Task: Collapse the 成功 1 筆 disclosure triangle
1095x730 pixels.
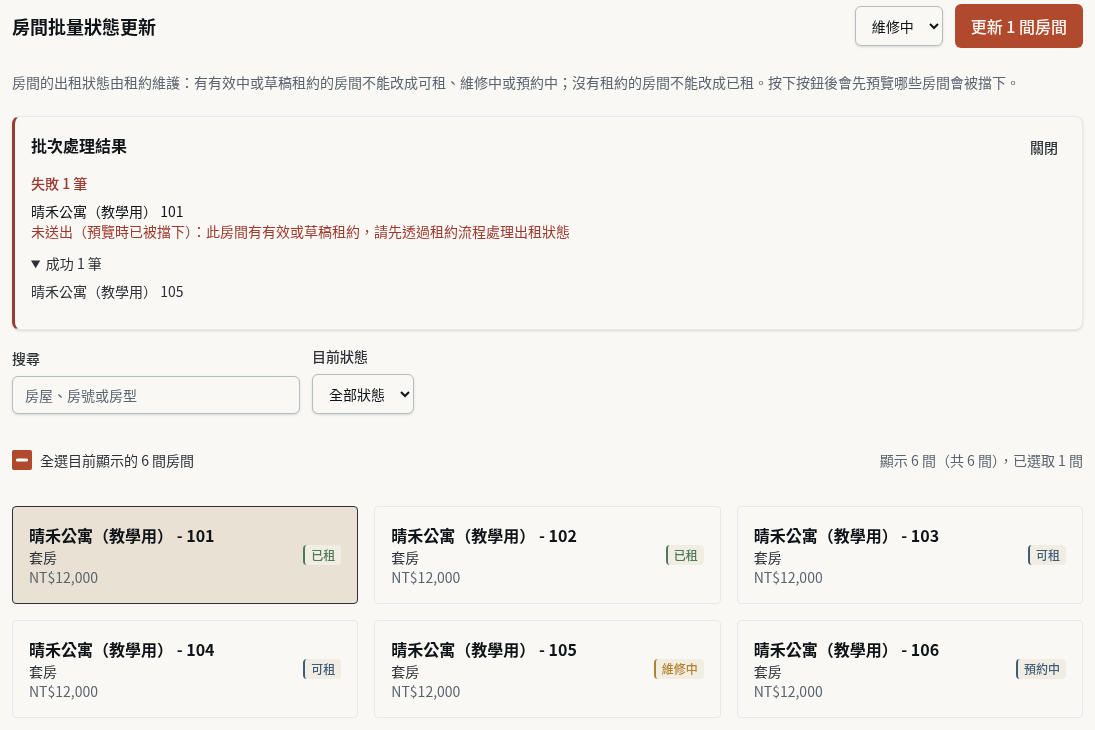Action: coord(36,264)
